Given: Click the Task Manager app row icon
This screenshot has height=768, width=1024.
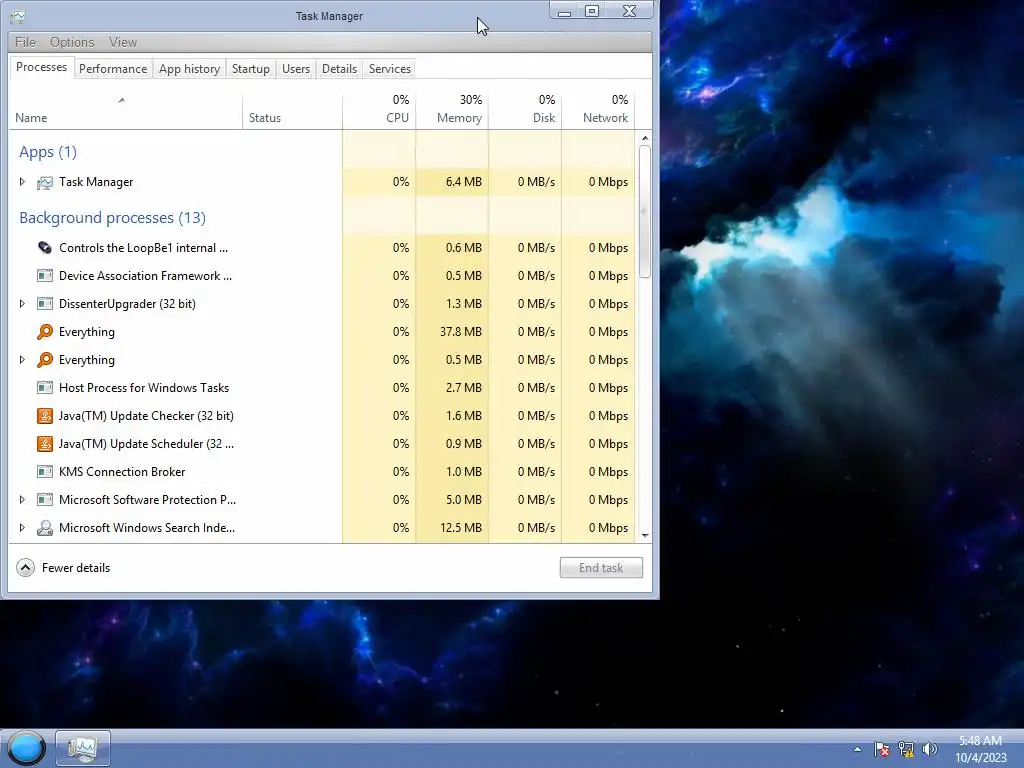Looking at the screenshot, I should 44,182.
